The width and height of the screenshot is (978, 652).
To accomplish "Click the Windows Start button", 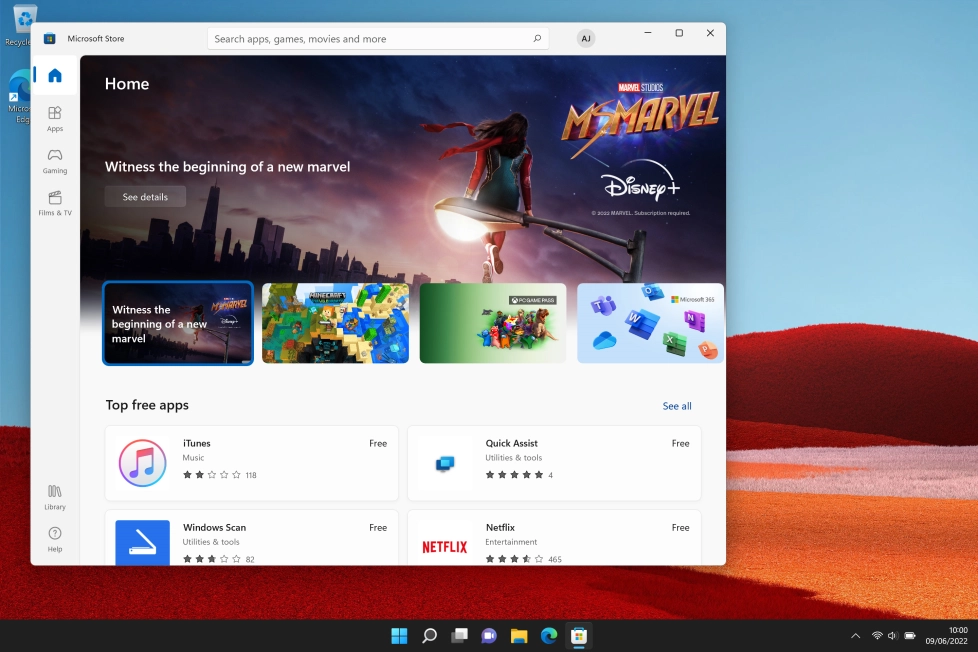I will (x=399, y=636).
